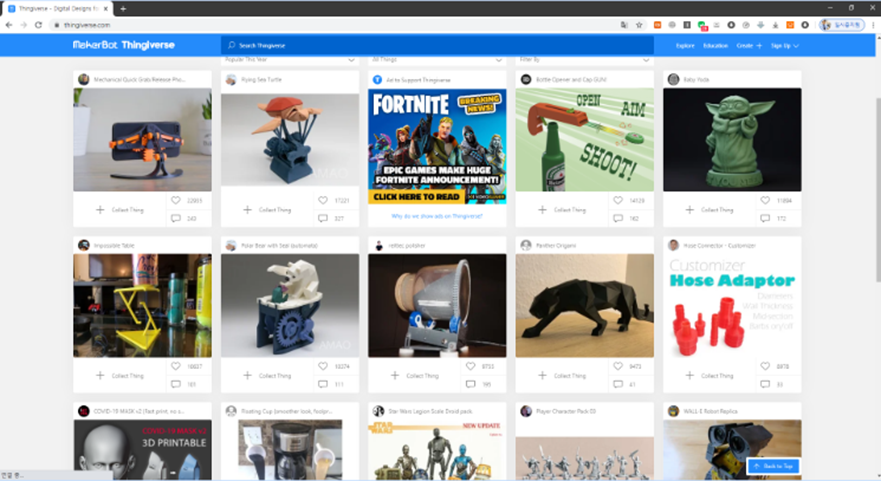Open comments on Panther Origami card
The width and height of the screenshot is (881, 481).
pos(618,384)
